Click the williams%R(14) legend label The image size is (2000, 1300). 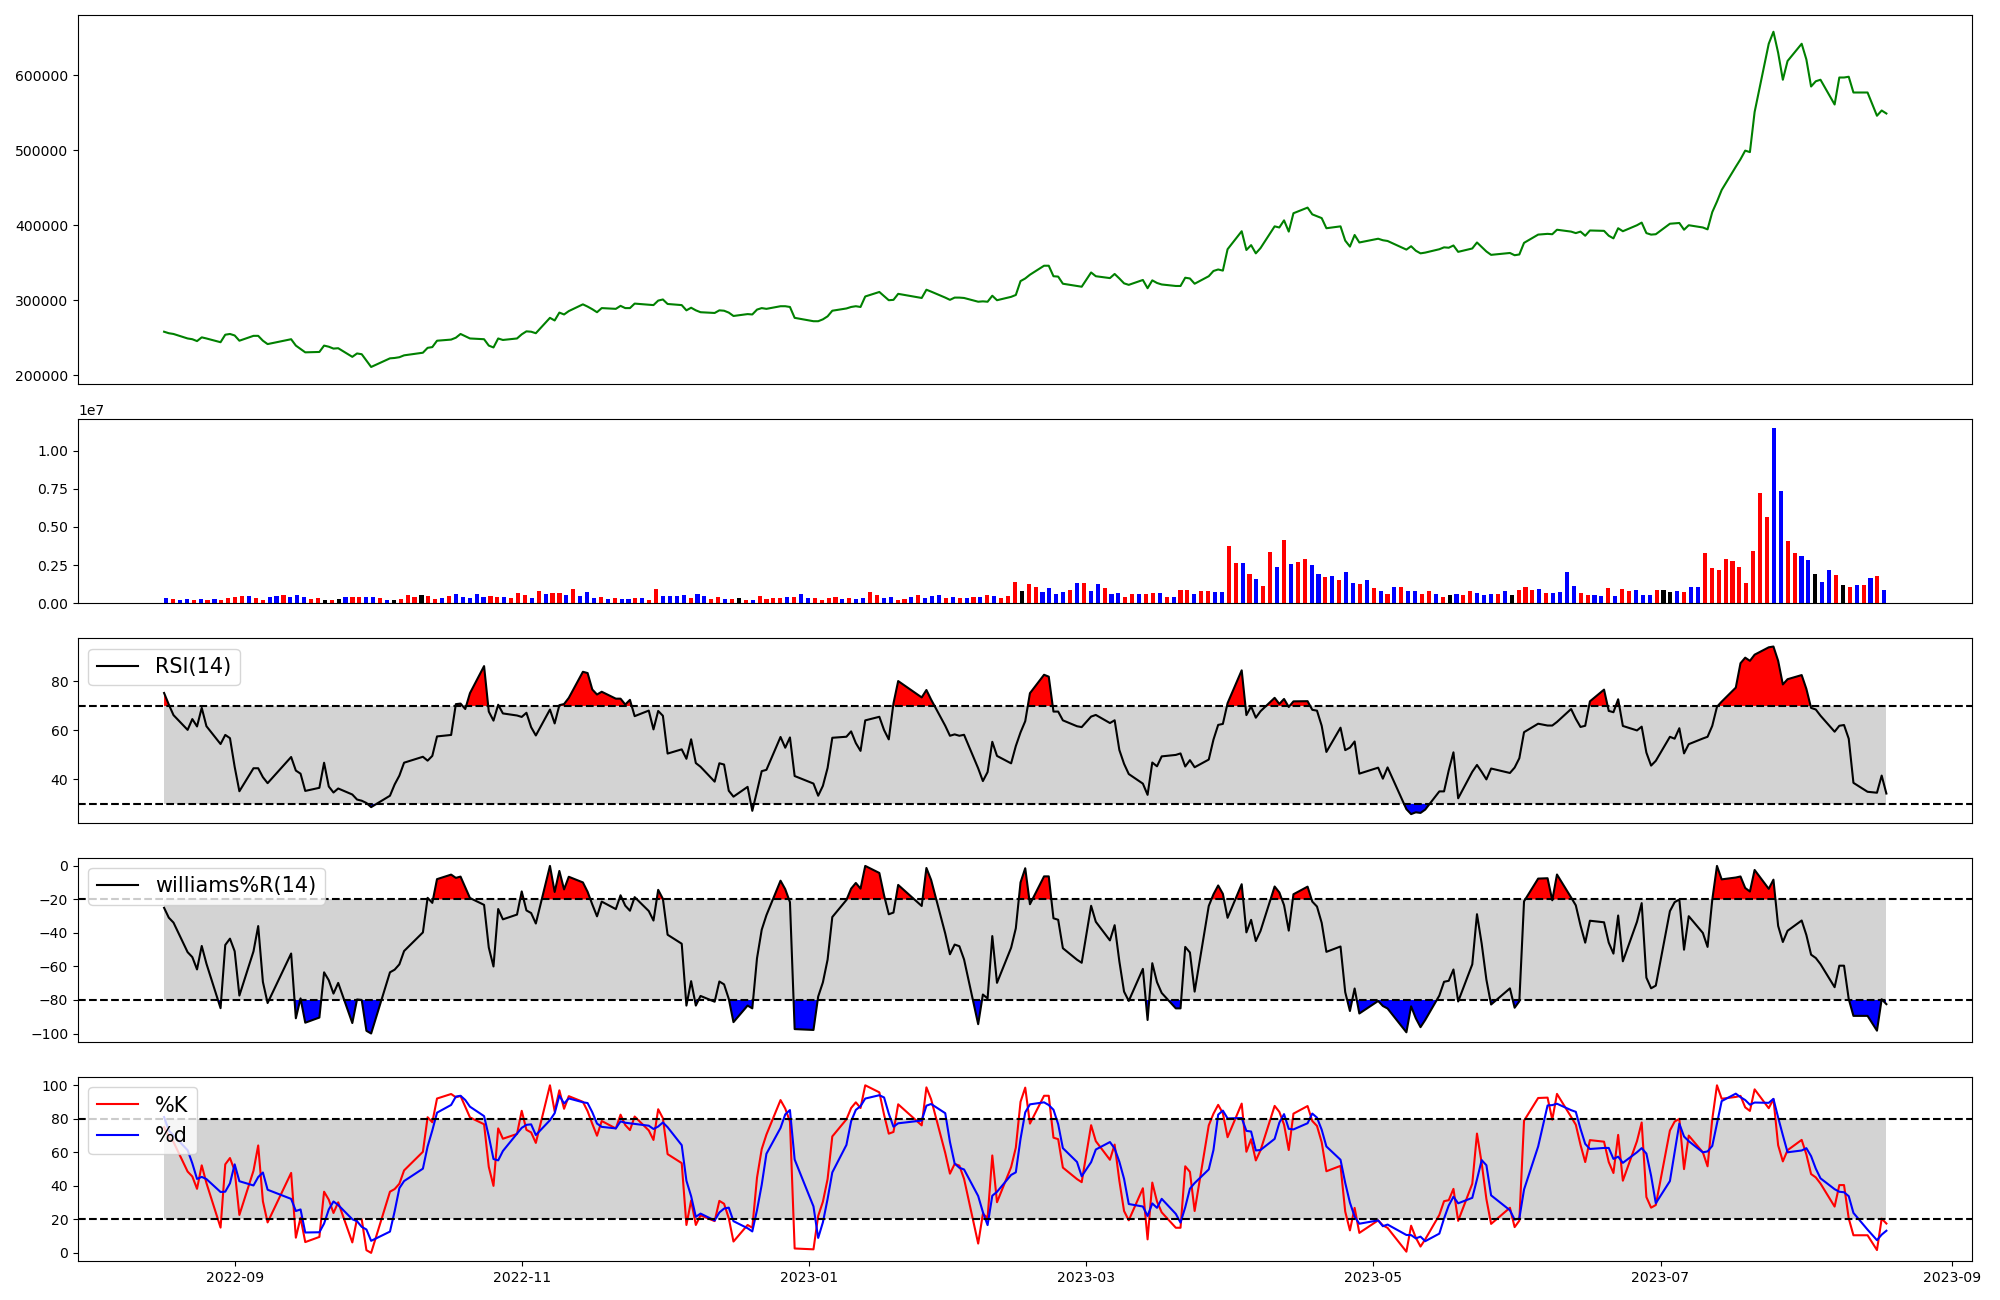tap(235, 886)
